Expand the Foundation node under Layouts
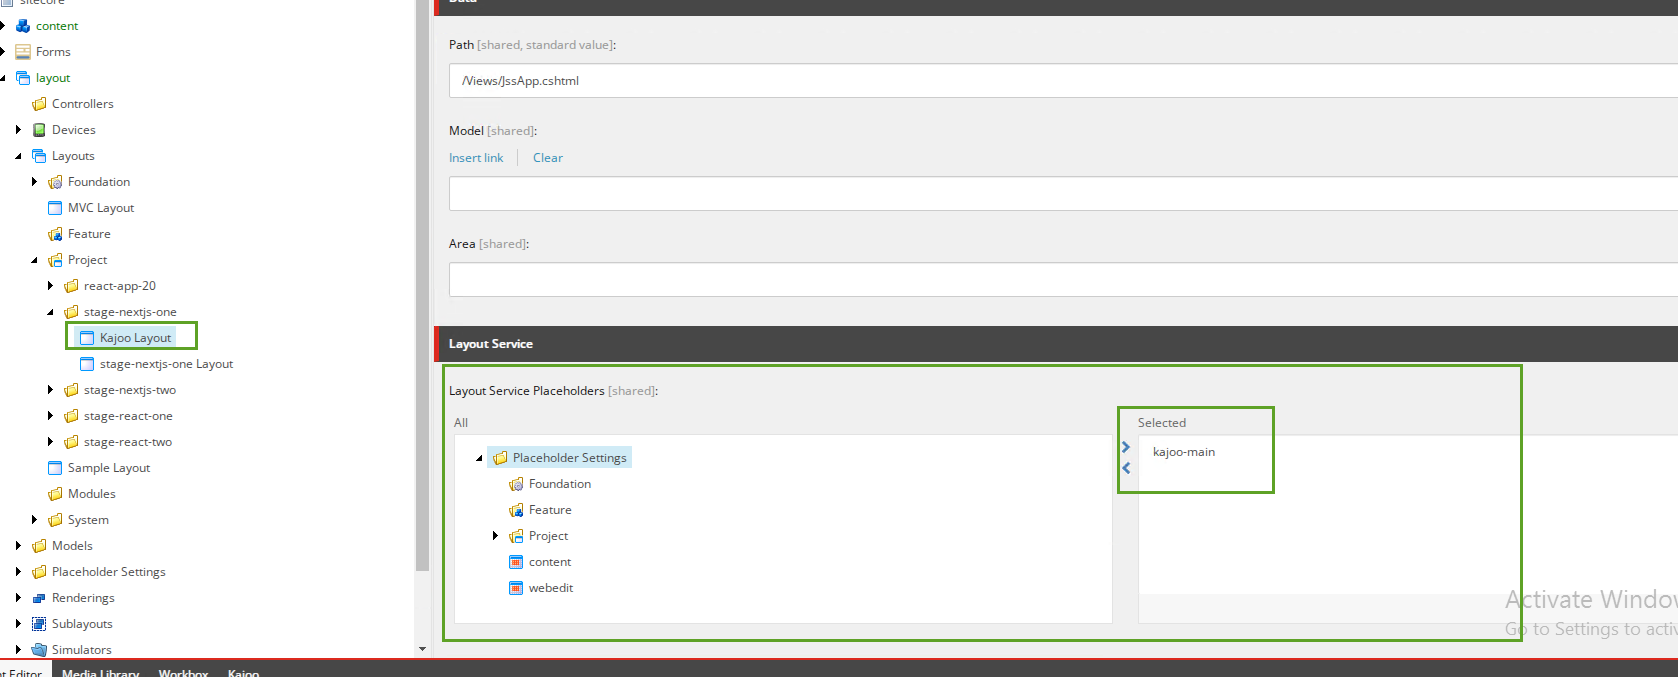This screenshot has width=1678, height=677. (35, 182)
